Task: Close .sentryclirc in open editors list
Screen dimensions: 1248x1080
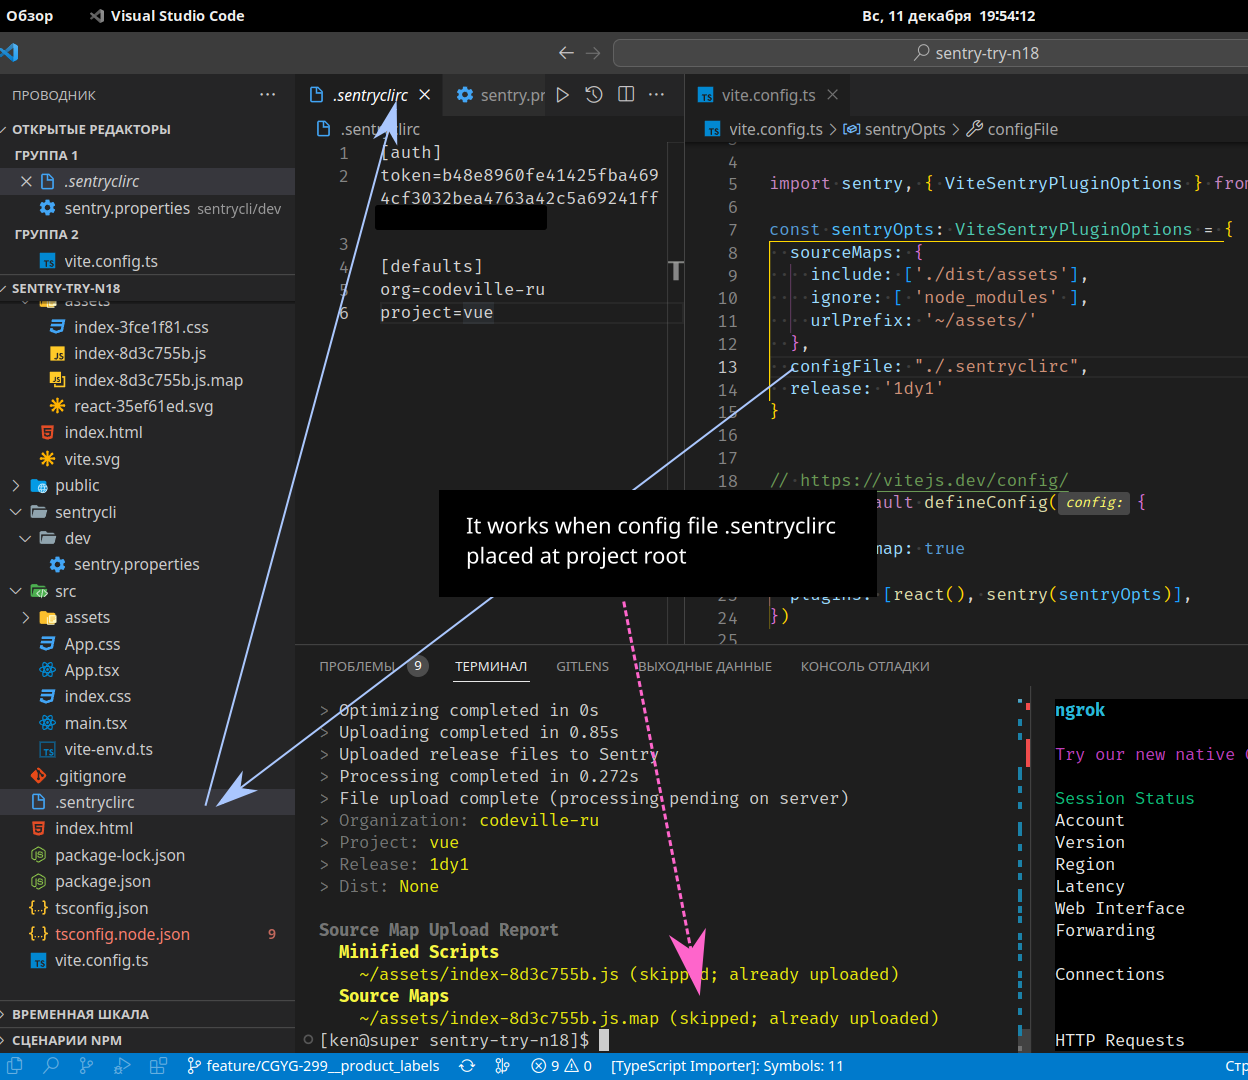Action: tap(27, 181)
